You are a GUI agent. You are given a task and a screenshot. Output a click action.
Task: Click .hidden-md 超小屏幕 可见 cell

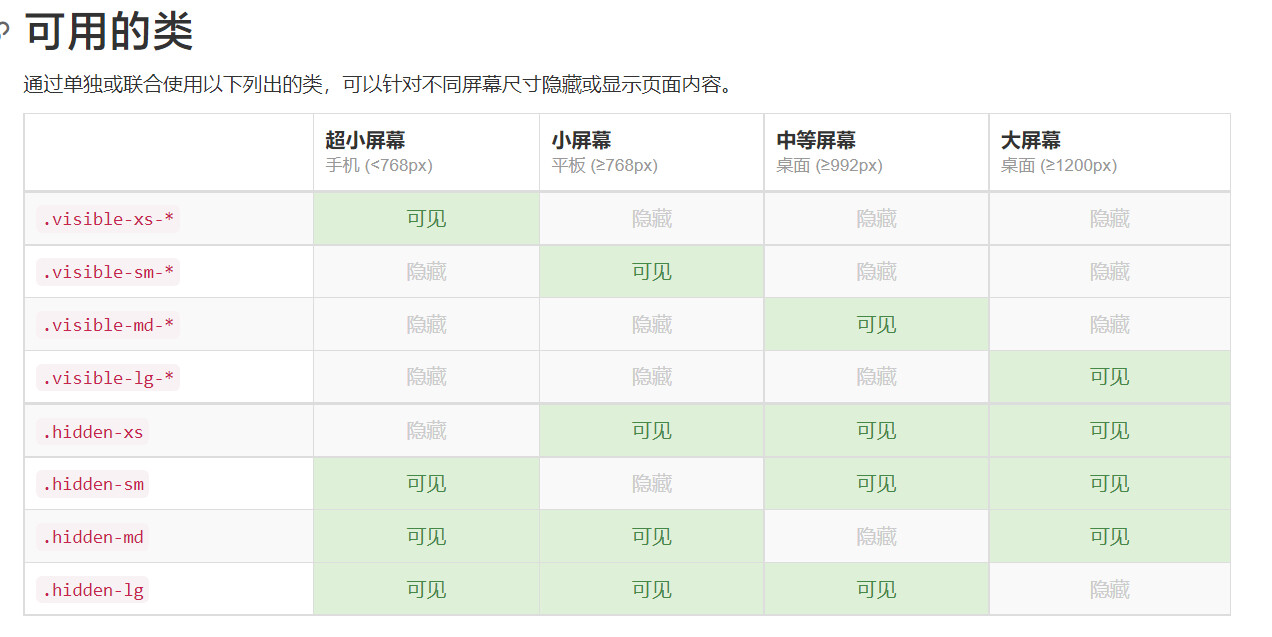point(426,537)
